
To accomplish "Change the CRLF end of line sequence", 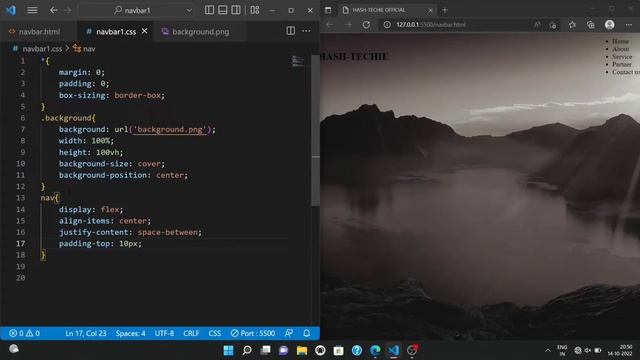I will (x=191, y=333).
